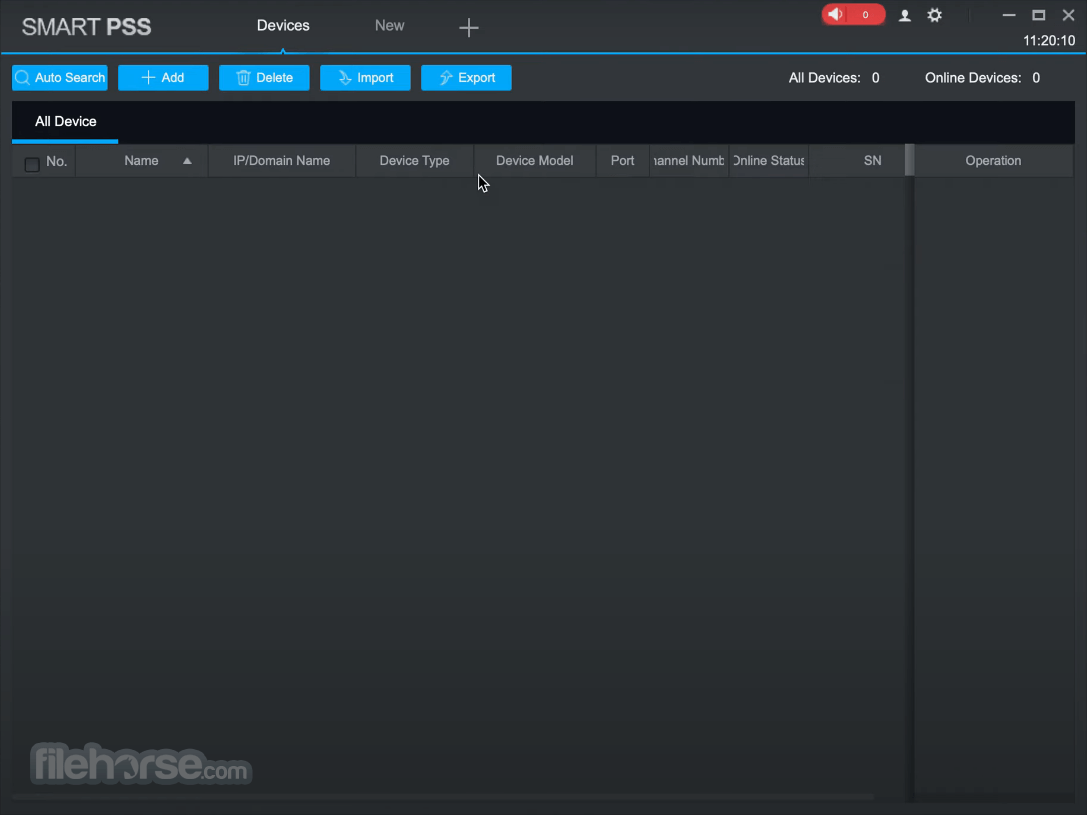Open the user account icon
This screenshot has width=1087, height=815.
click(904, 15)
